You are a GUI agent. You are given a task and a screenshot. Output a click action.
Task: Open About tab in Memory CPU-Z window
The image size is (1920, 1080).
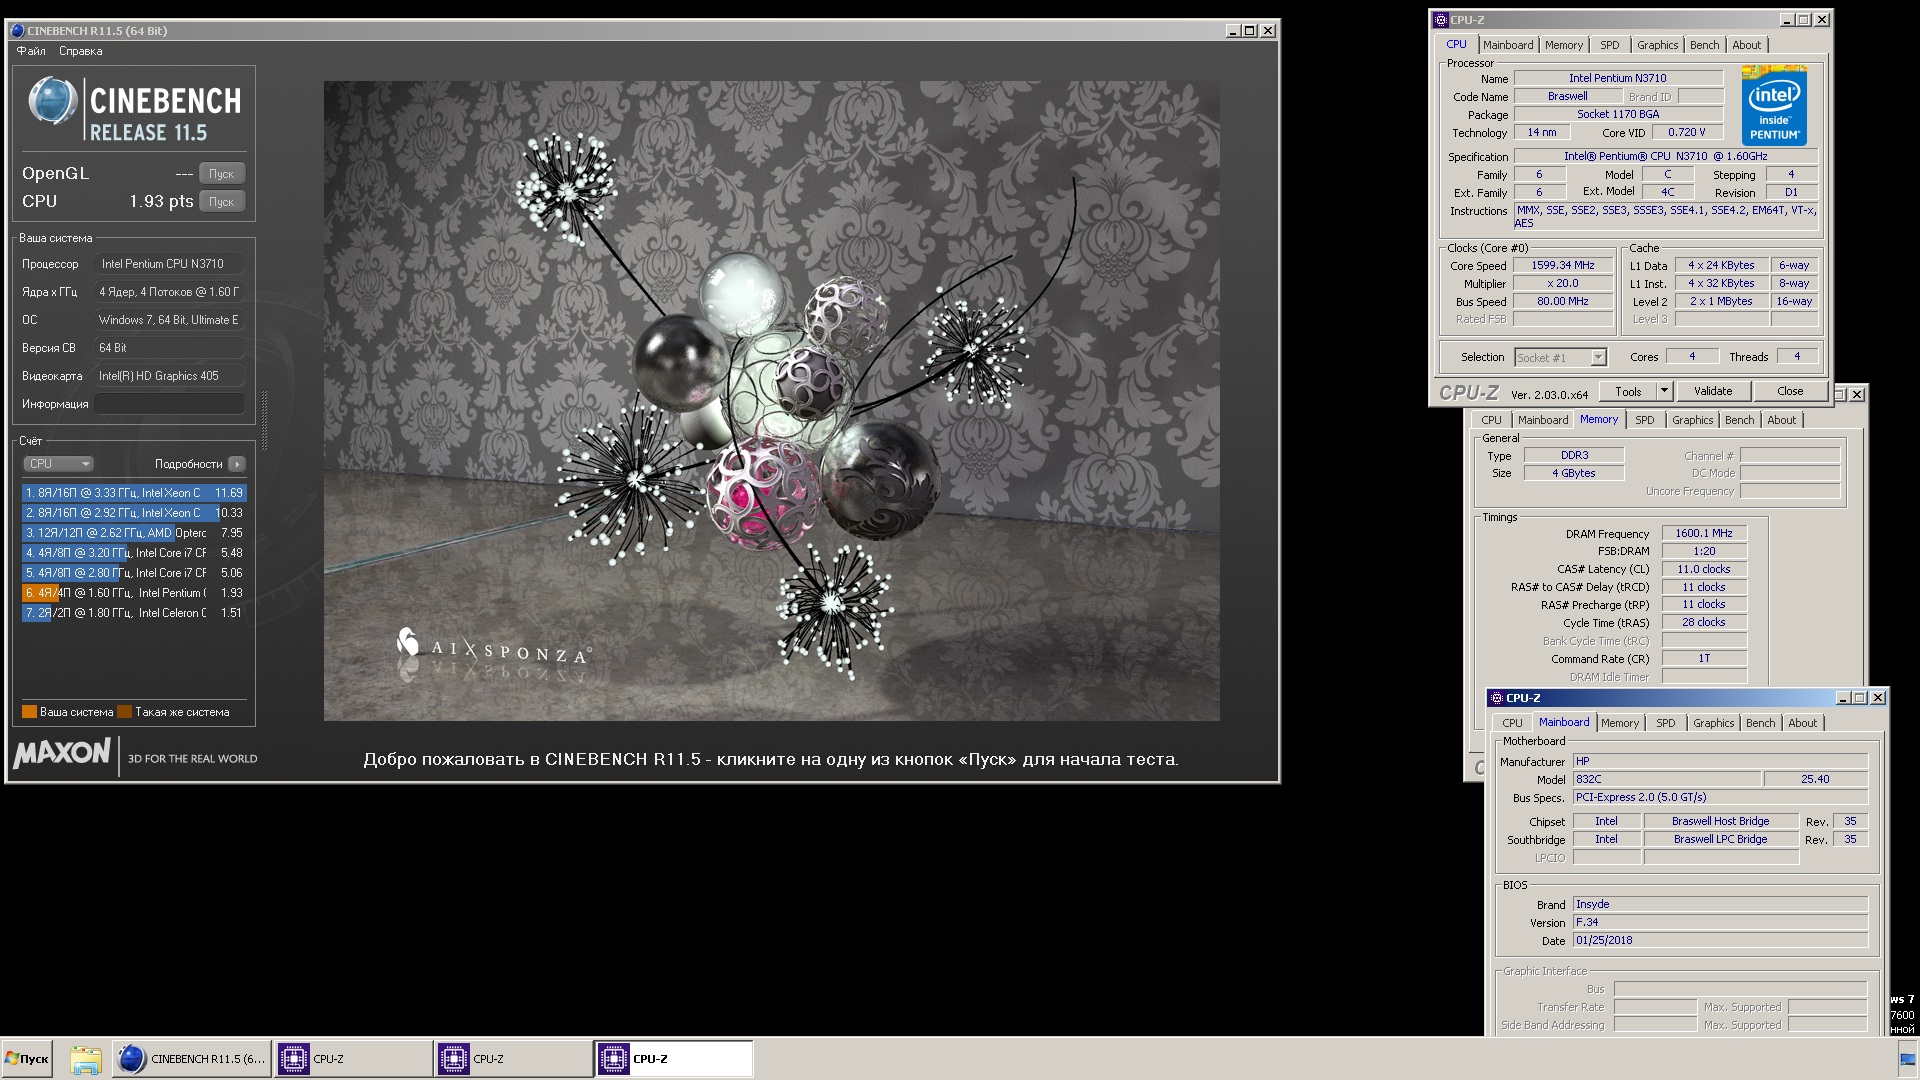pos(1782,421)
